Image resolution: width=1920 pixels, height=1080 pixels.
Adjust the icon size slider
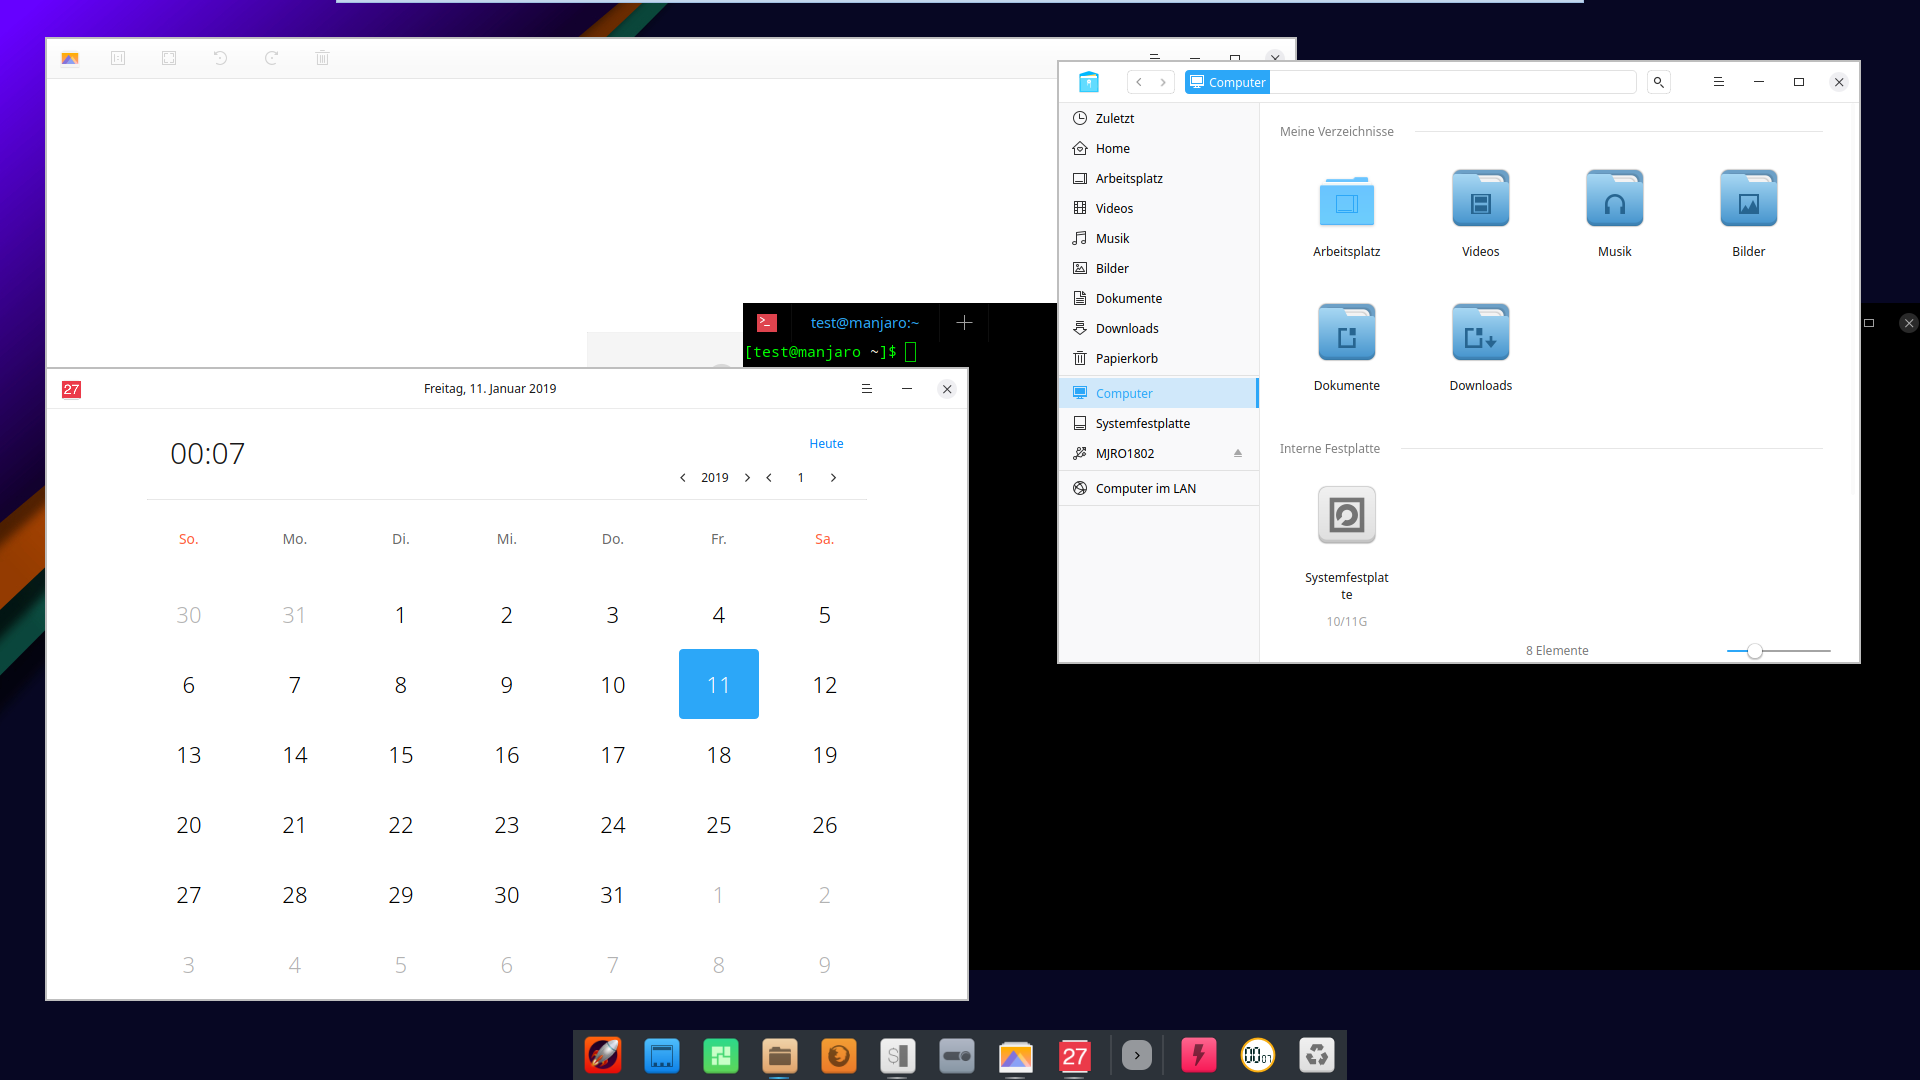coord(1754,651)
